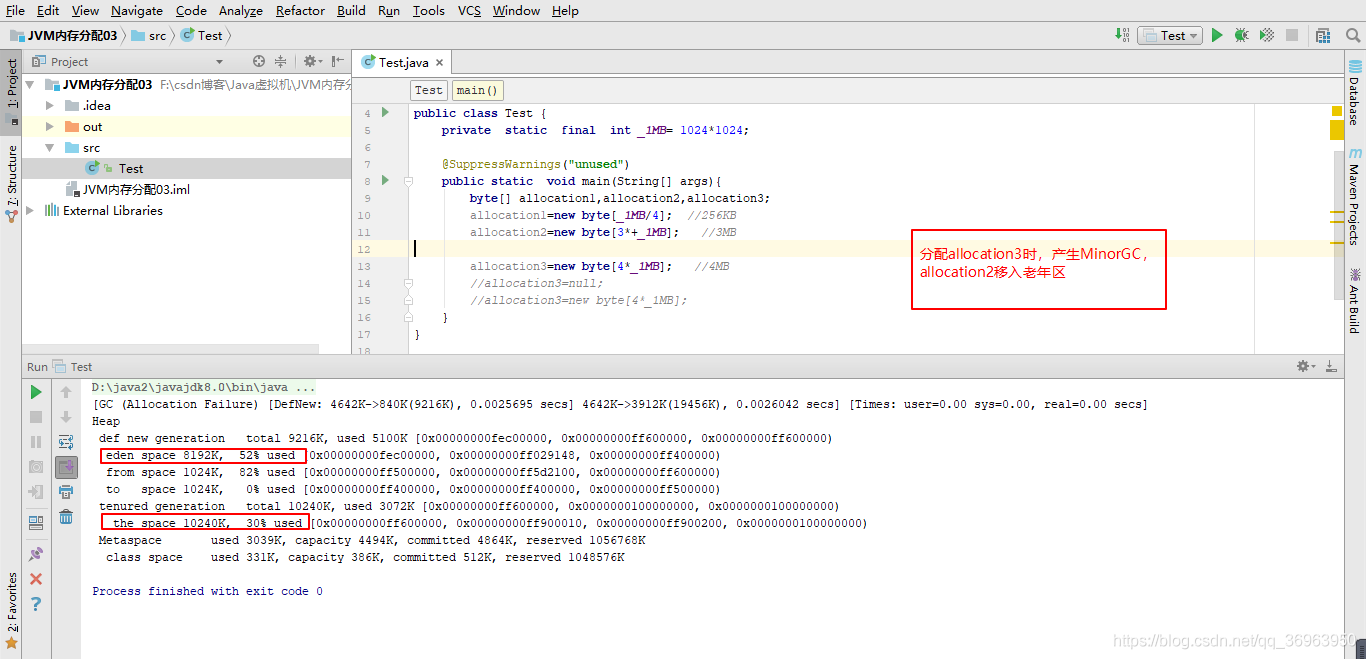Pin the Run tab
1366x659 pixels.
tap(36, 553)
